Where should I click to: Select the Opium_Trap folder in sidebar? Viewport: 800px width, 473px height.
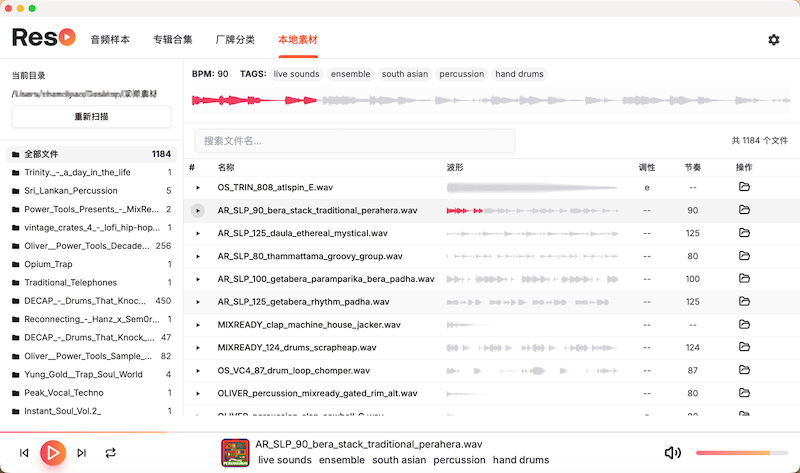(x=48, y=264)
